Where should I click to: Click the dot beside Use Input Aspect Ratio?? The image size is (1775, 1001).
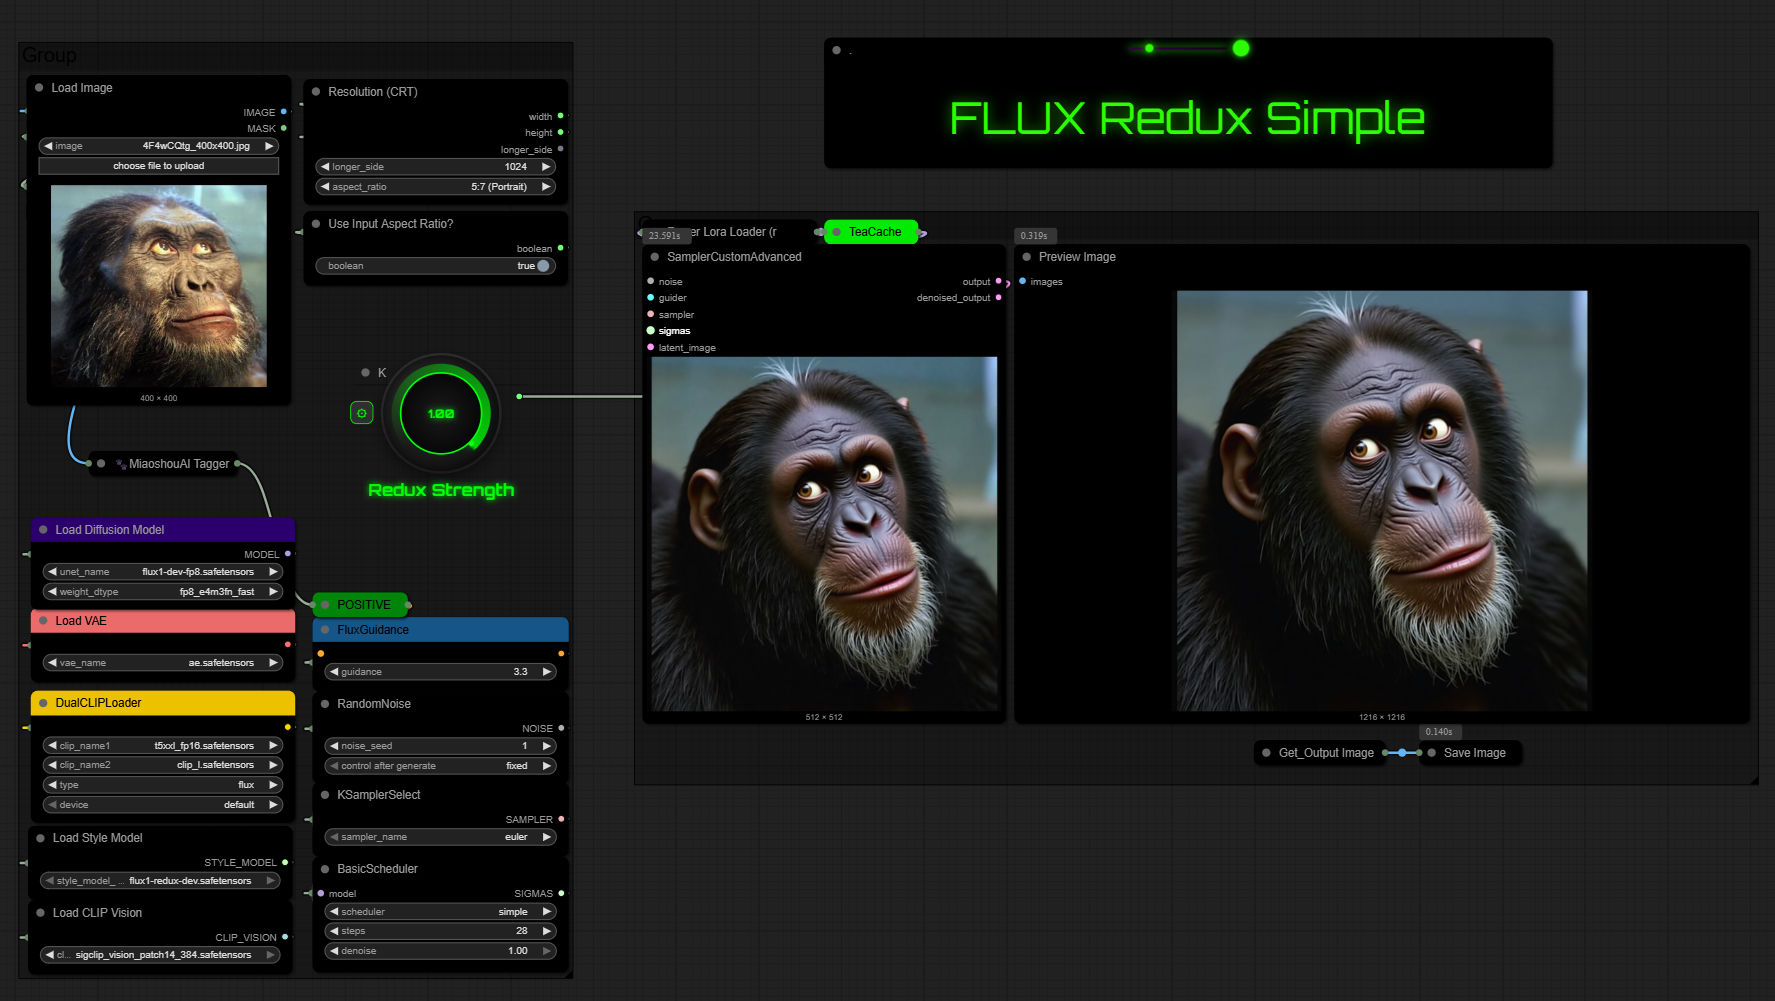tap(316, 224)
